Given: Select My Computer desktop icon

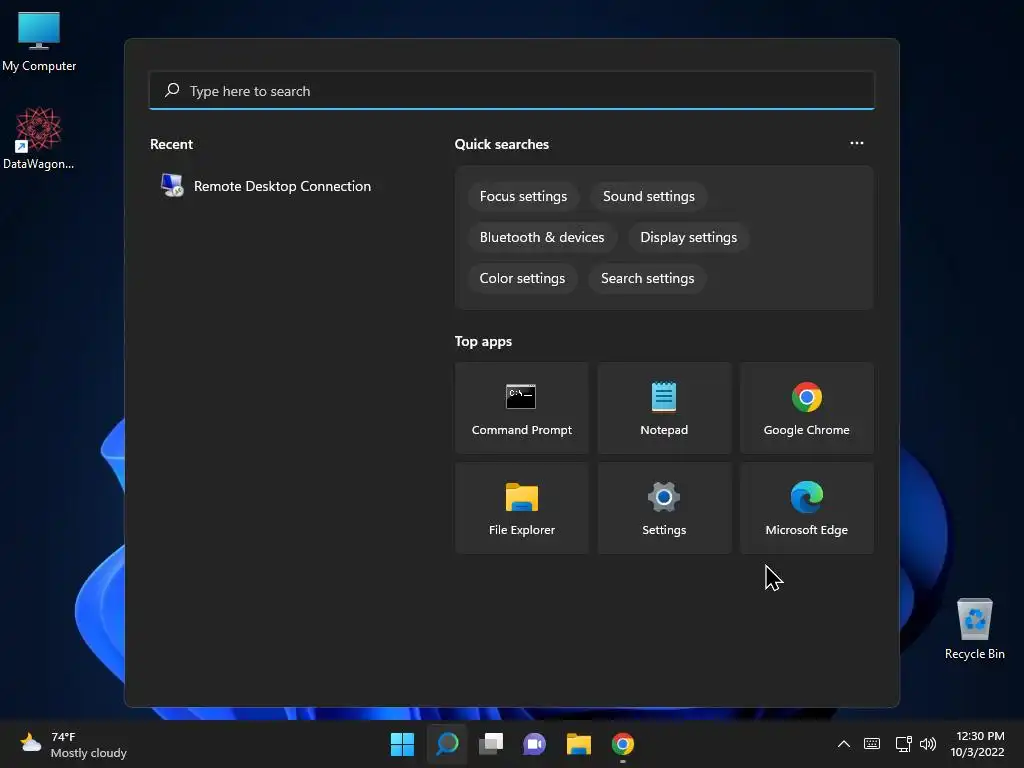Looking at the screenshot, I should click(x=39, y=42).
